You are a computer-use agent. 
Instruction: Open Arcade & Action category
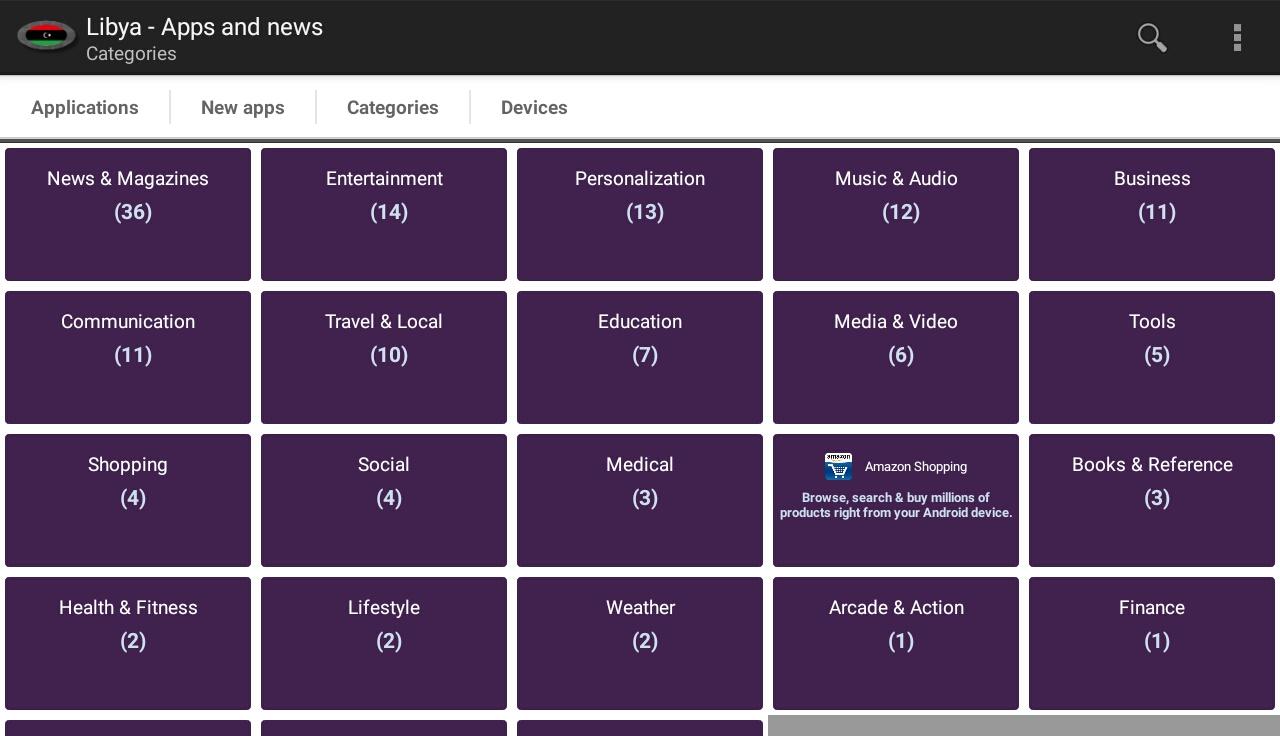896,643
